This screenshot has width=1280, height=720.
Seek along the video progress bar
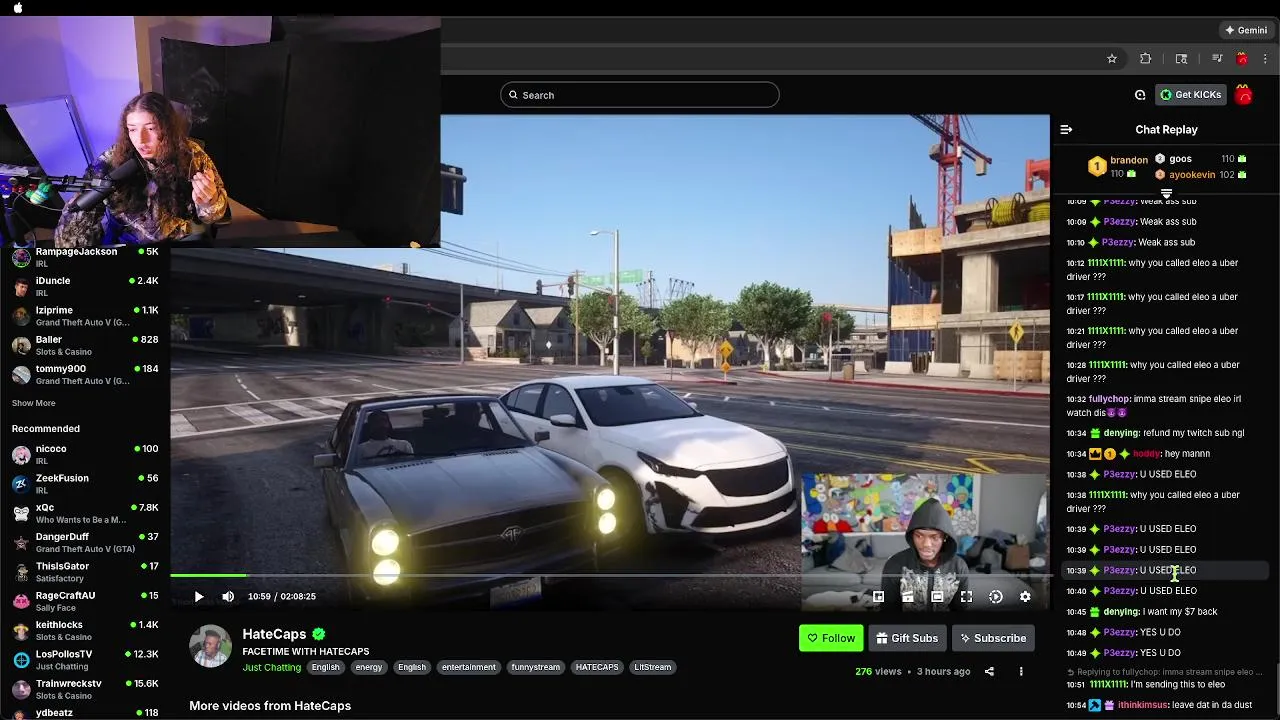[610, 575]
